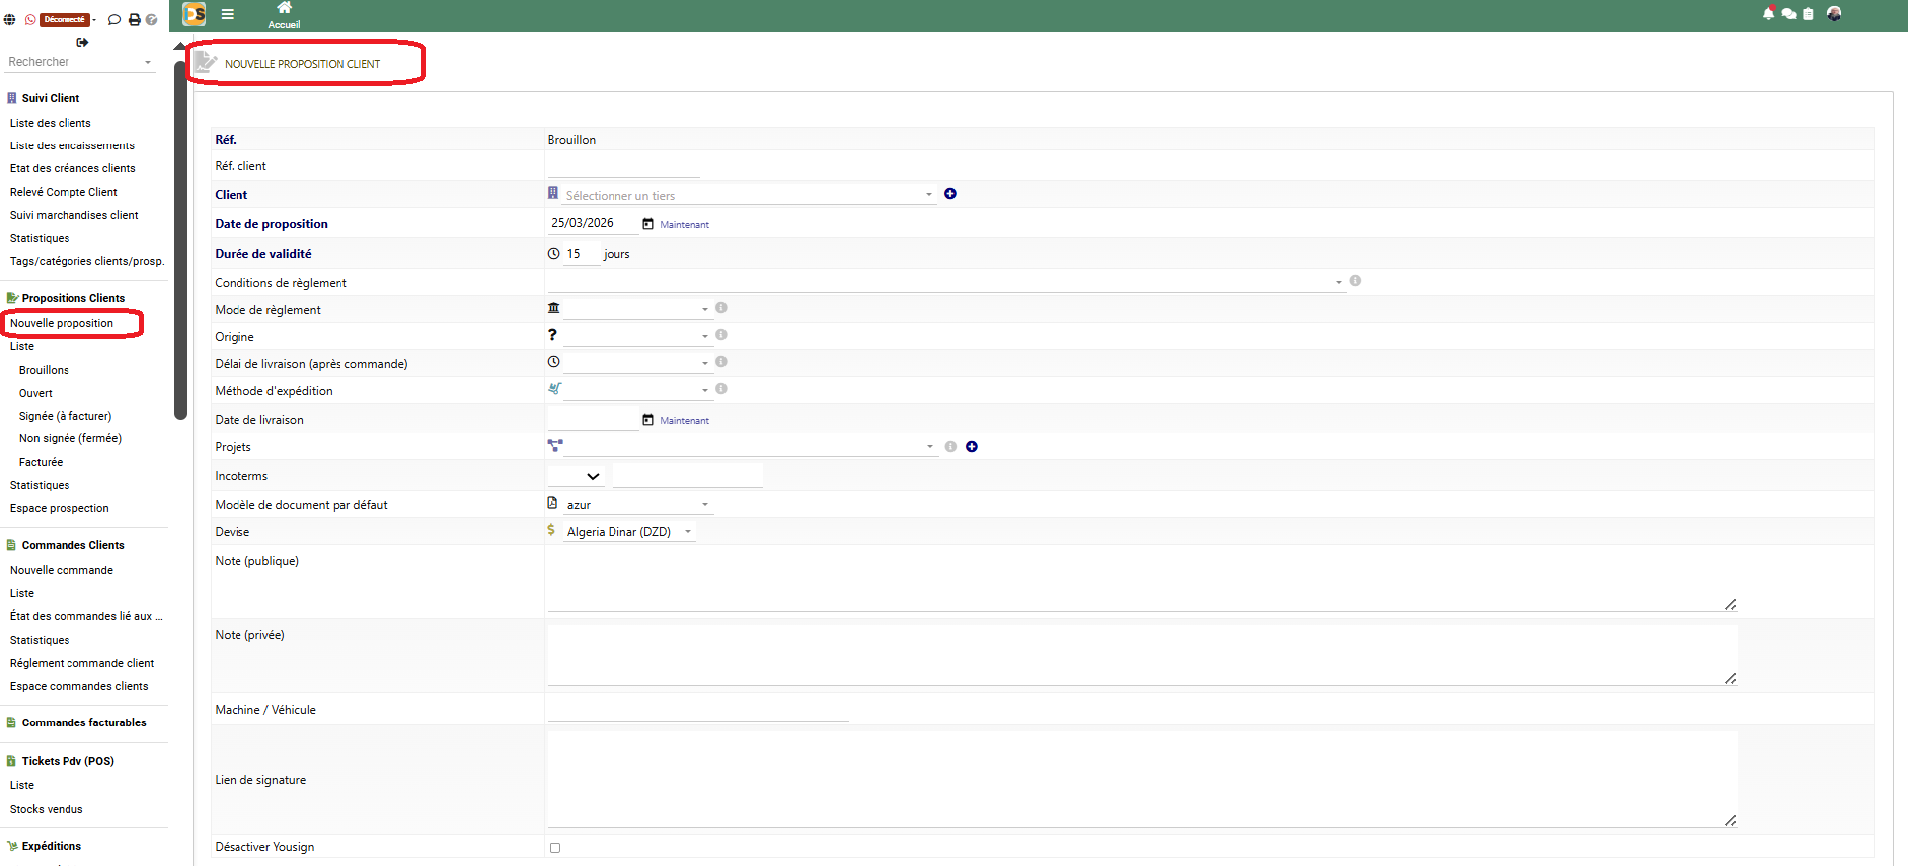Open the WhatsApp icon
Viewport: 1908px width, 866px height.
pyautogui.click(x=30, y=20)
